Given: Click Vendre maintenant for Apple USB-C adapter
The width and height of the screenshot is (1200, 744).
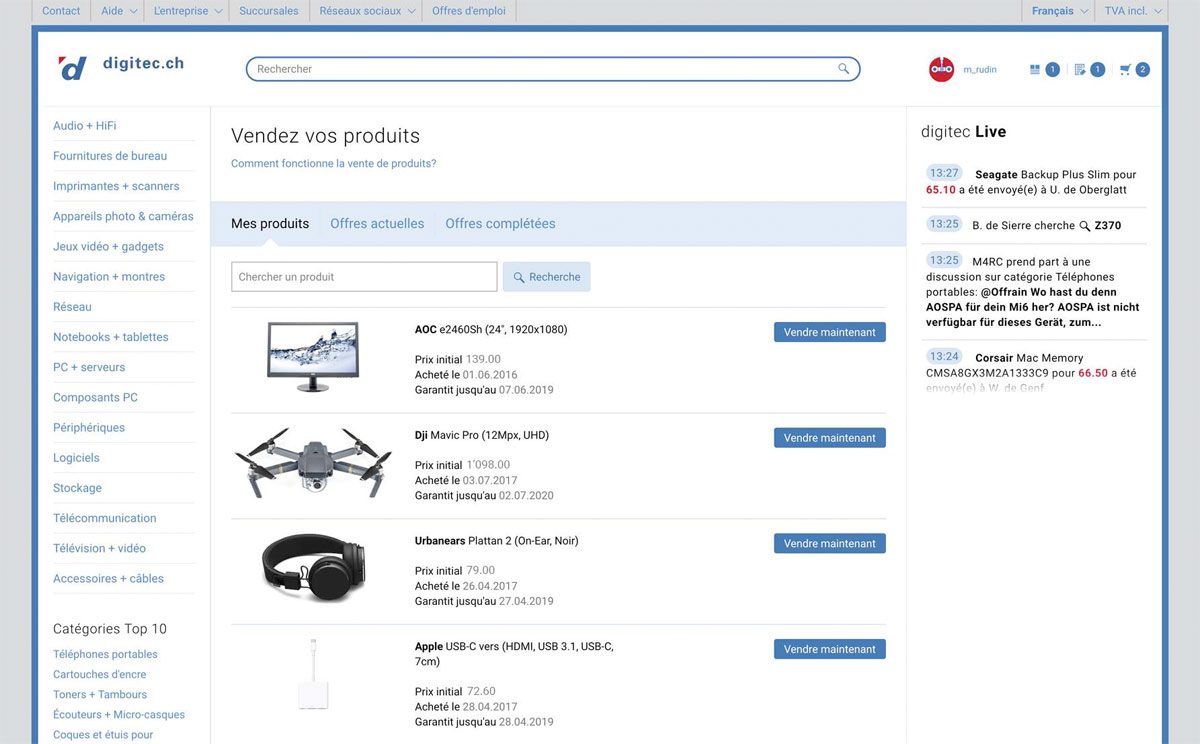Looking at the screenshot, I should click(830, 649).
